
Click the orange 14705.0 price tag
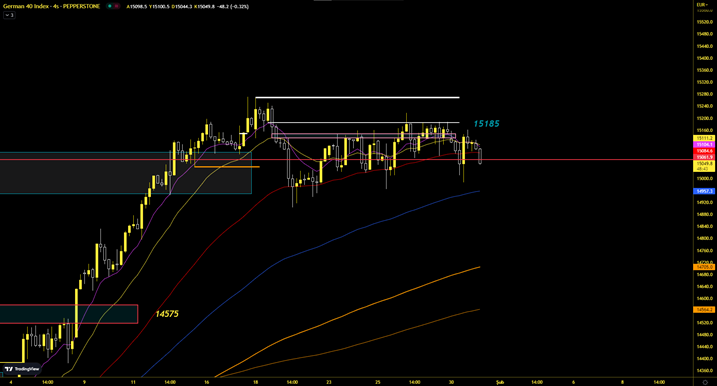[x=704, y=267]
